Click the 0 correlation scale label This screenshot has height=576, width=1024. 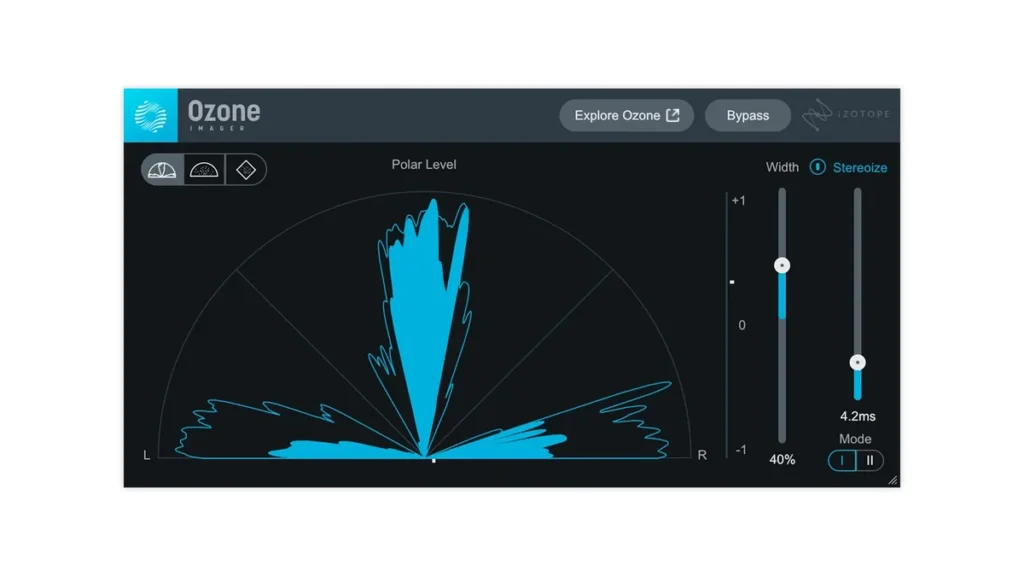click(742, 325)
